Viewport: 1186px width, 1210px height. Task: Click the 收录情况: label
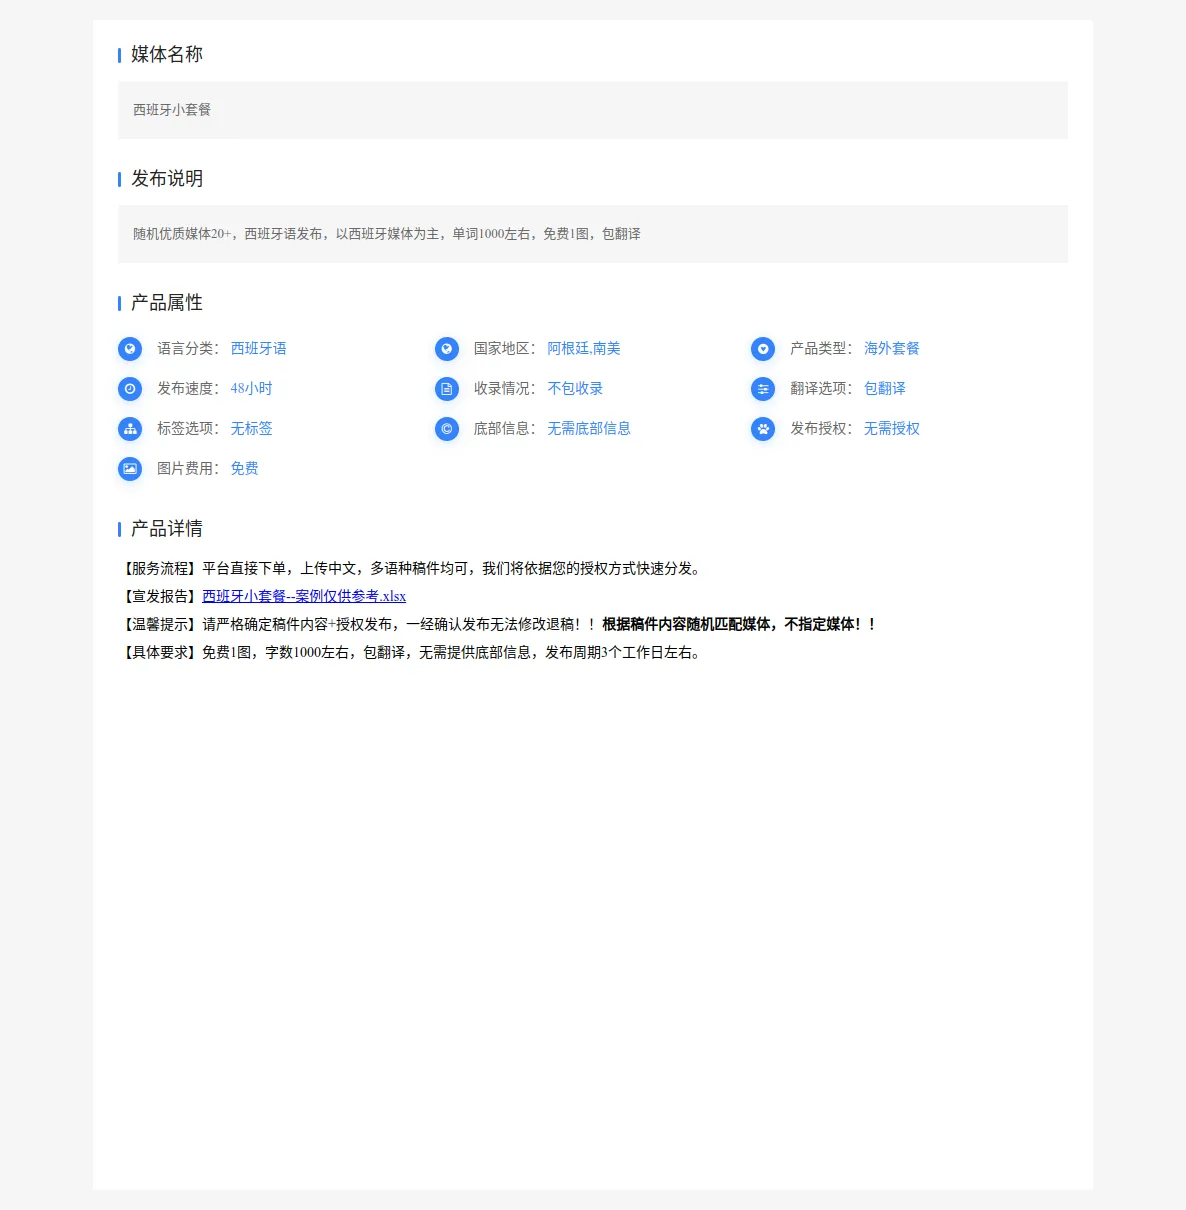click(x=506, y=389)
